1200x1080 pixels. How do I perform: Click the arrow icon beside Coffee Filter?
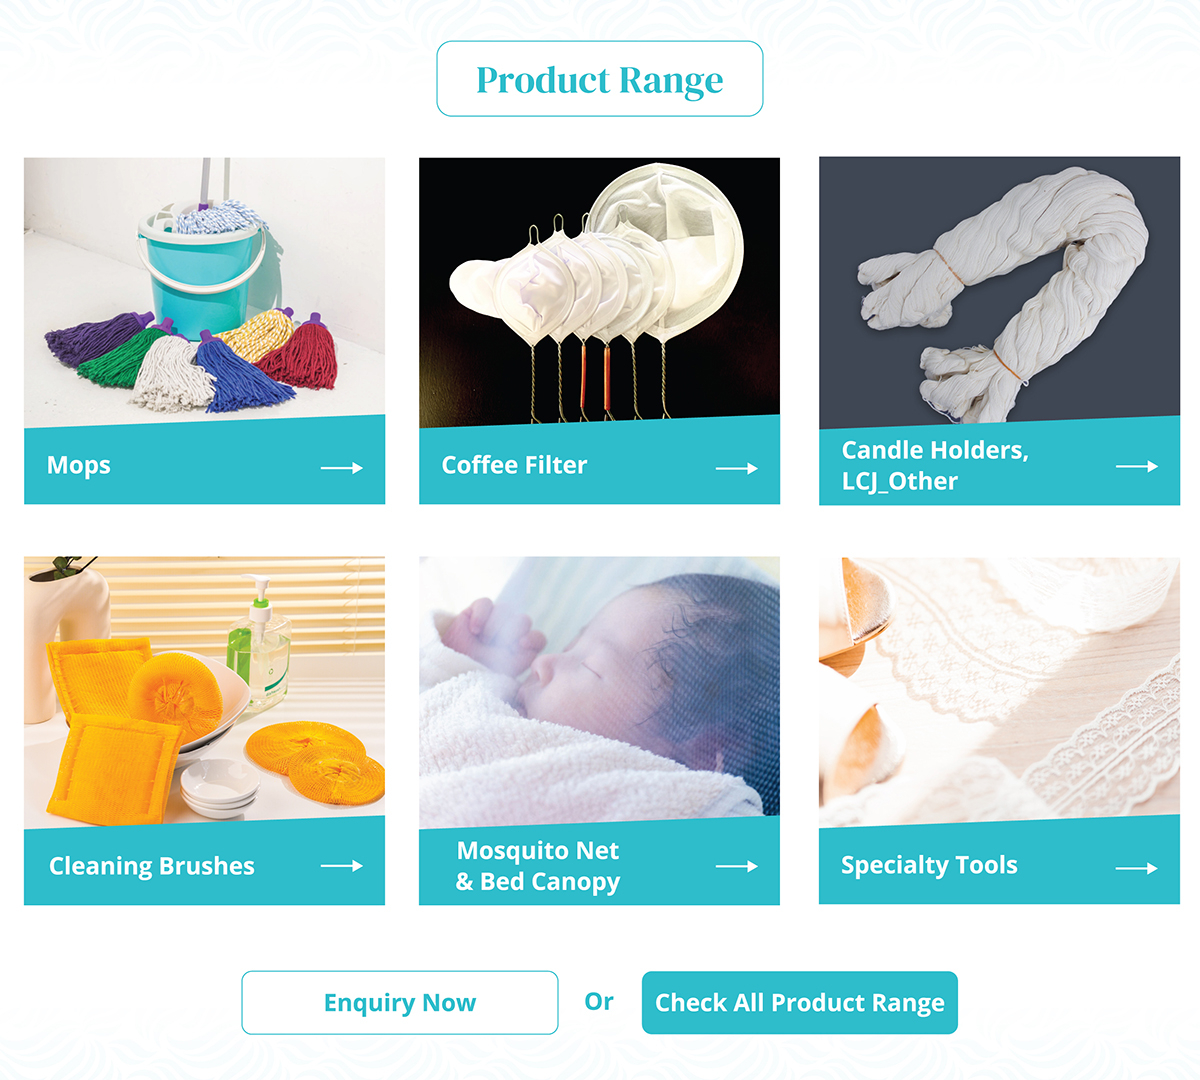[737, 468]
